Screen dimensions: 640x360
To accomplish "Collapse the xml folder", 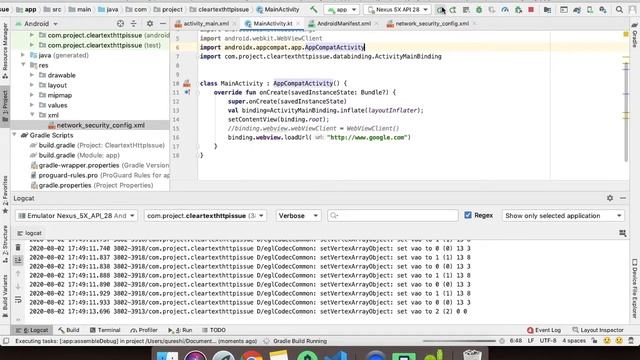I will [32, 115].
